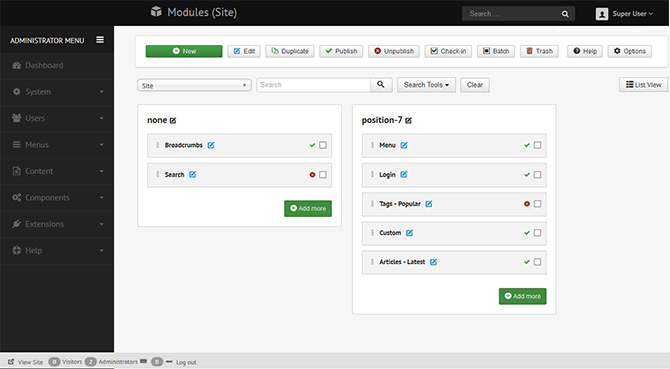This screenshot has width=670, height=369.
Task: Click the published check of Login module
Action: (527, 175)
